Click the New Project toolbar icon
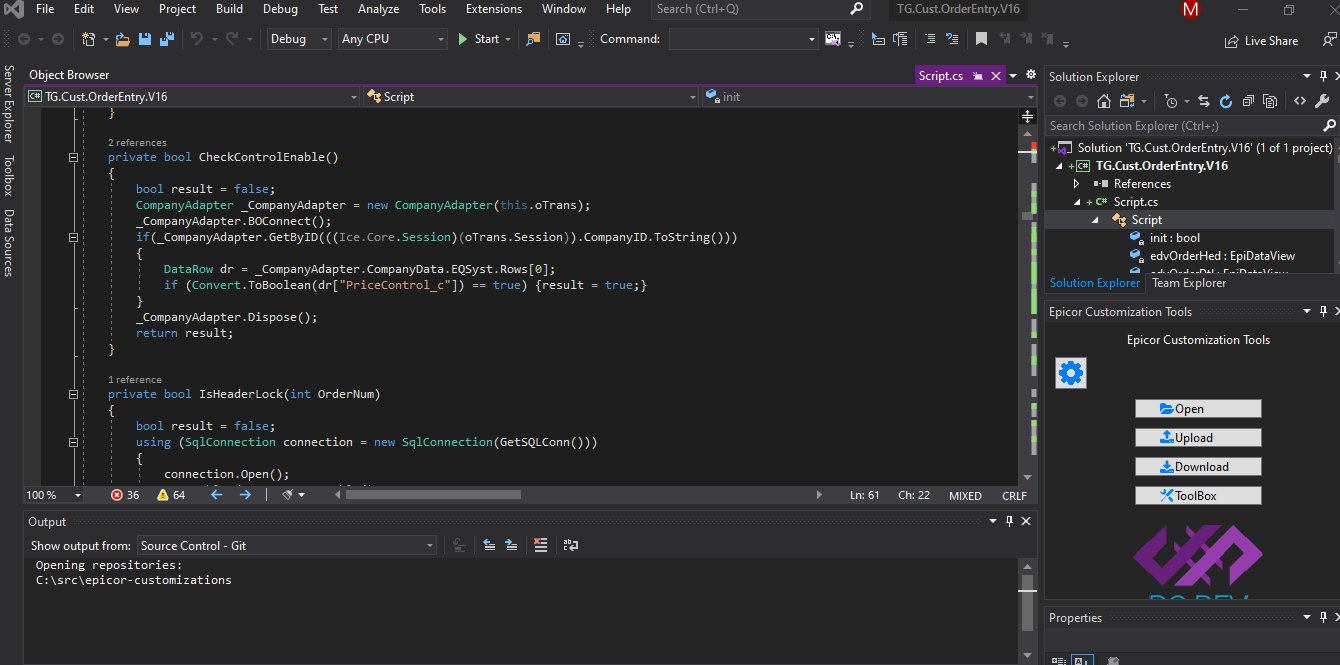 (x=88, y=39)
